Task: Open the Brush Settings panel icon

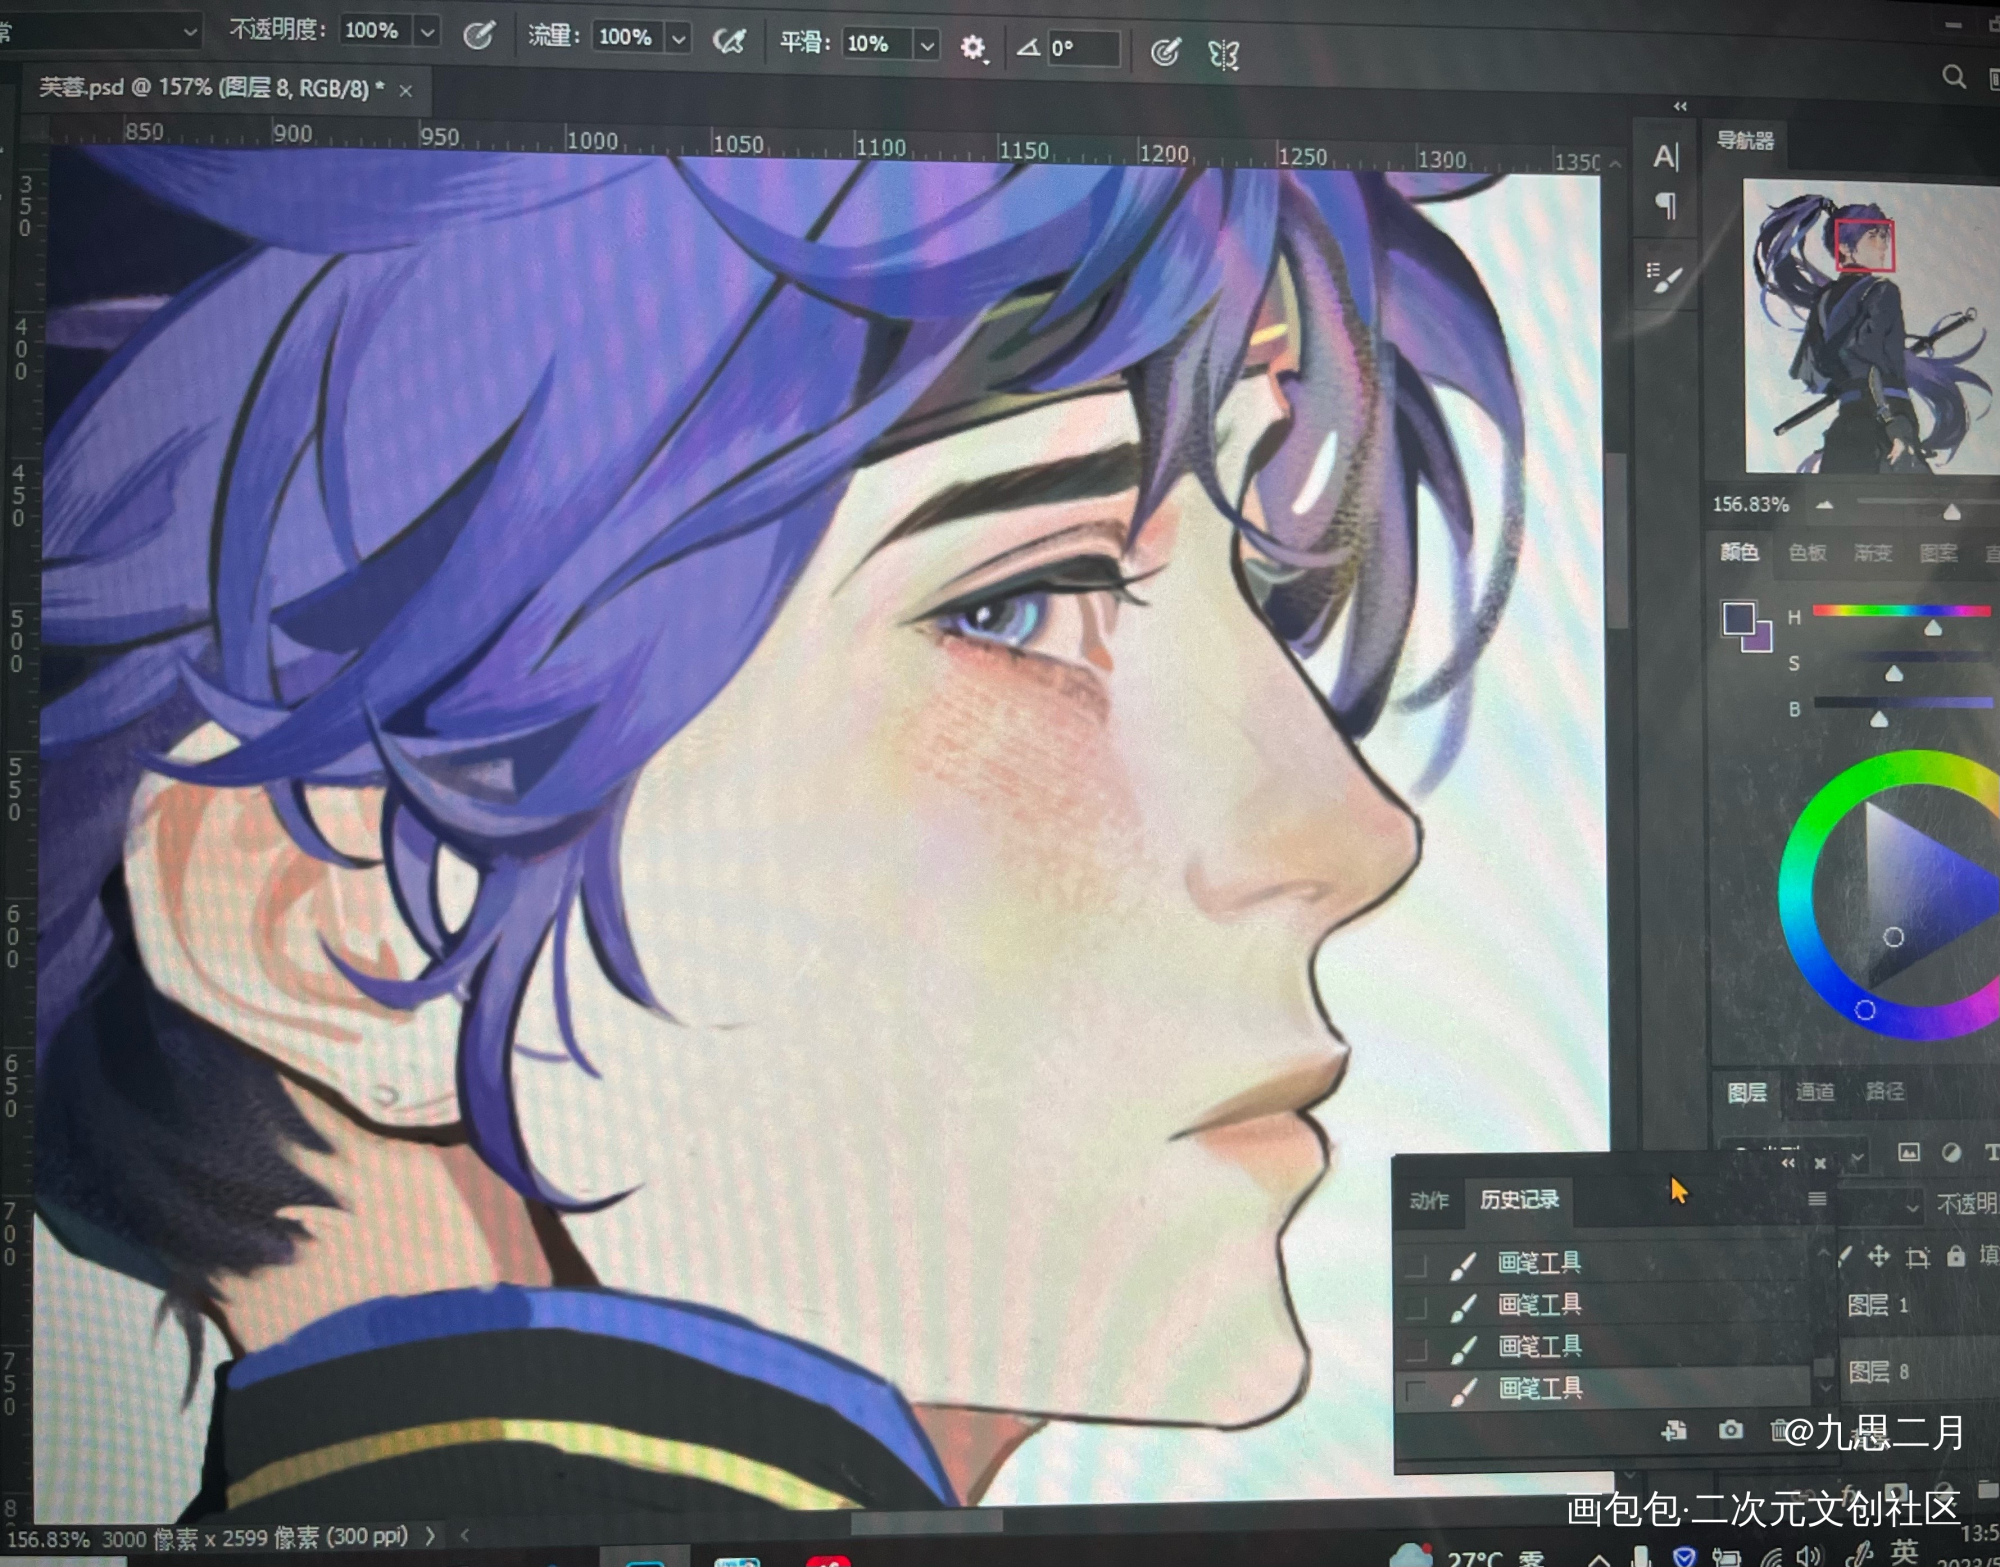Action: point(1665,277)
